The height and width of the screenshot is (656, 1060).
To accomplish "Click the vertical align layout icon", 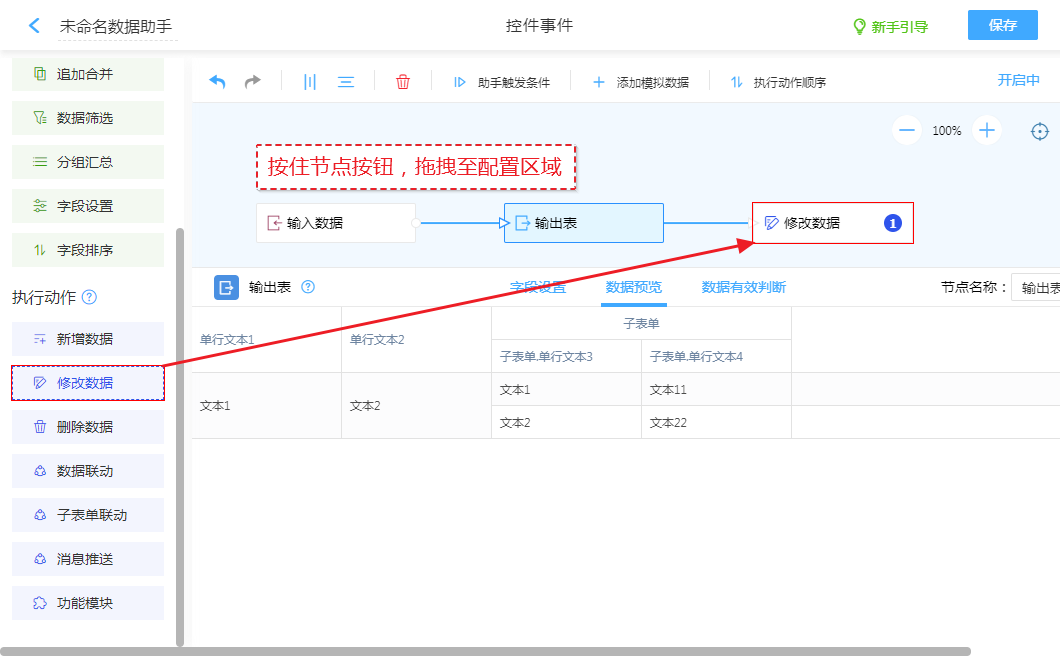I will pos(310,82).
